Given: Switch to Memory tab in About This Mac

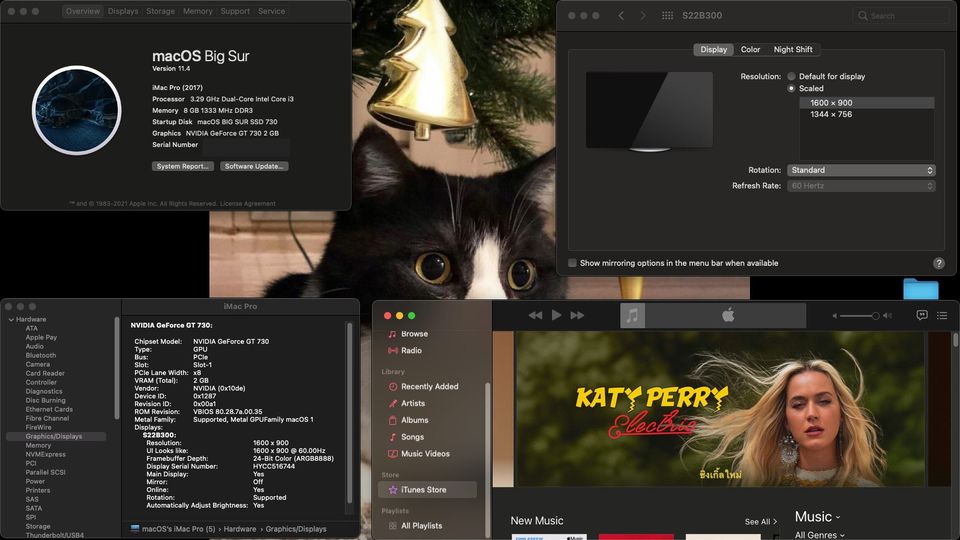Looking at the screenshot, I should (198, 11).
